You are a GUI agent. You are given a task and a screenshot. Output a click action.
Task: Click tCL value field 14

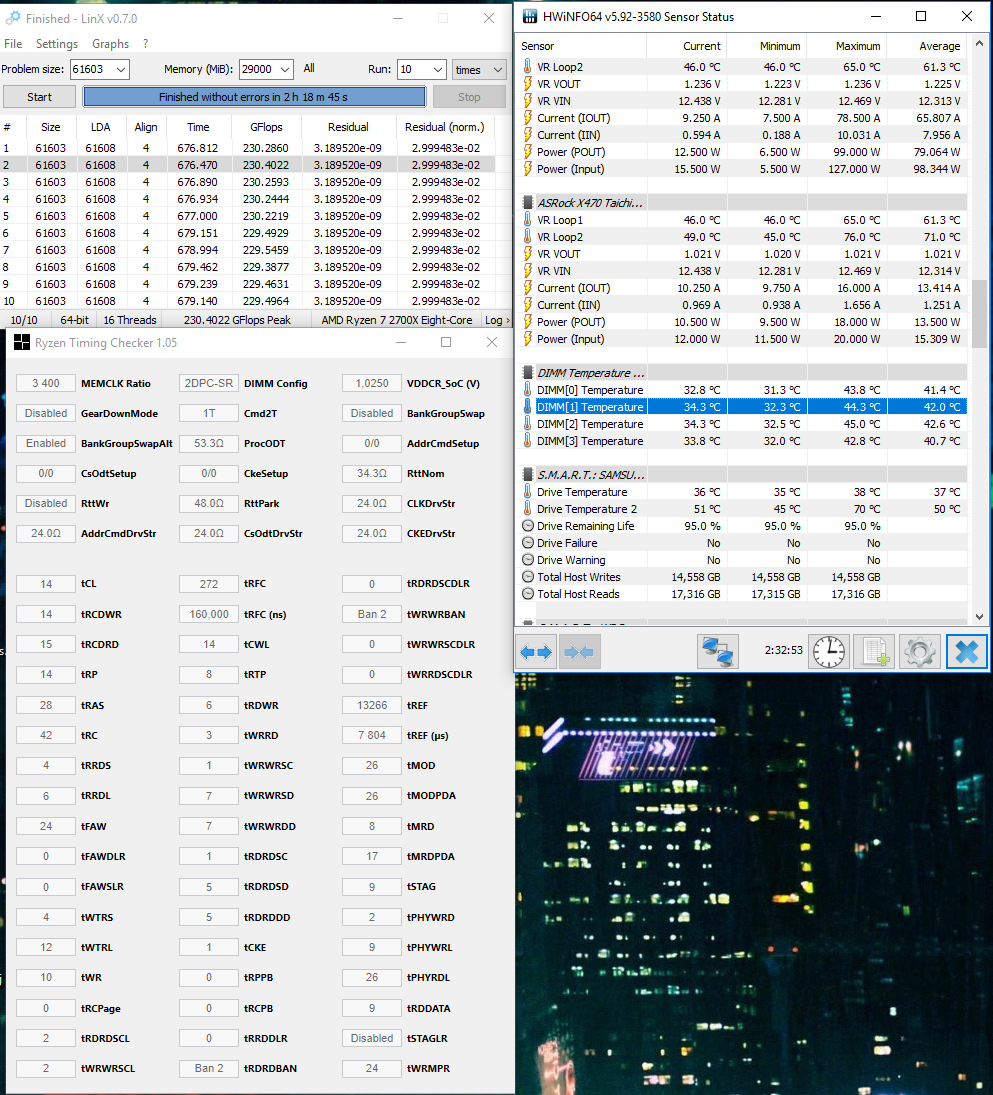[x=46, y=584]
